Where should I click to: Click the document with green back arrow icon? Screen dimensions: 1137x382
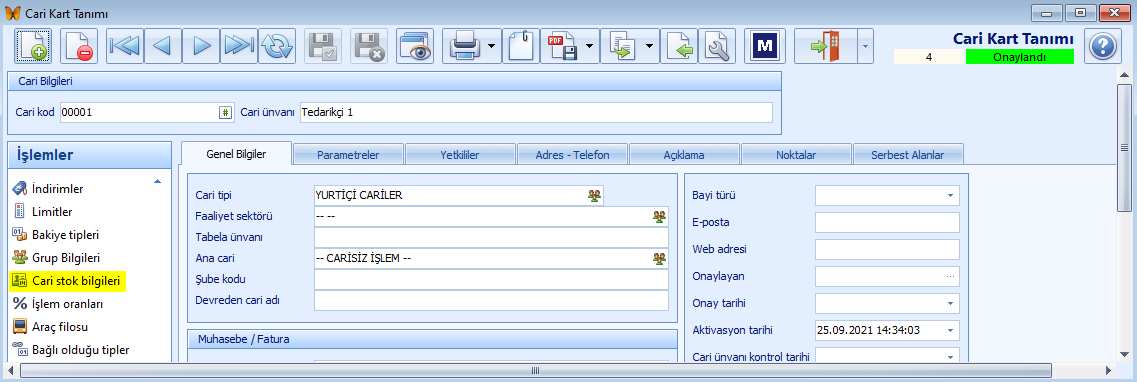(x=679, y=46)
